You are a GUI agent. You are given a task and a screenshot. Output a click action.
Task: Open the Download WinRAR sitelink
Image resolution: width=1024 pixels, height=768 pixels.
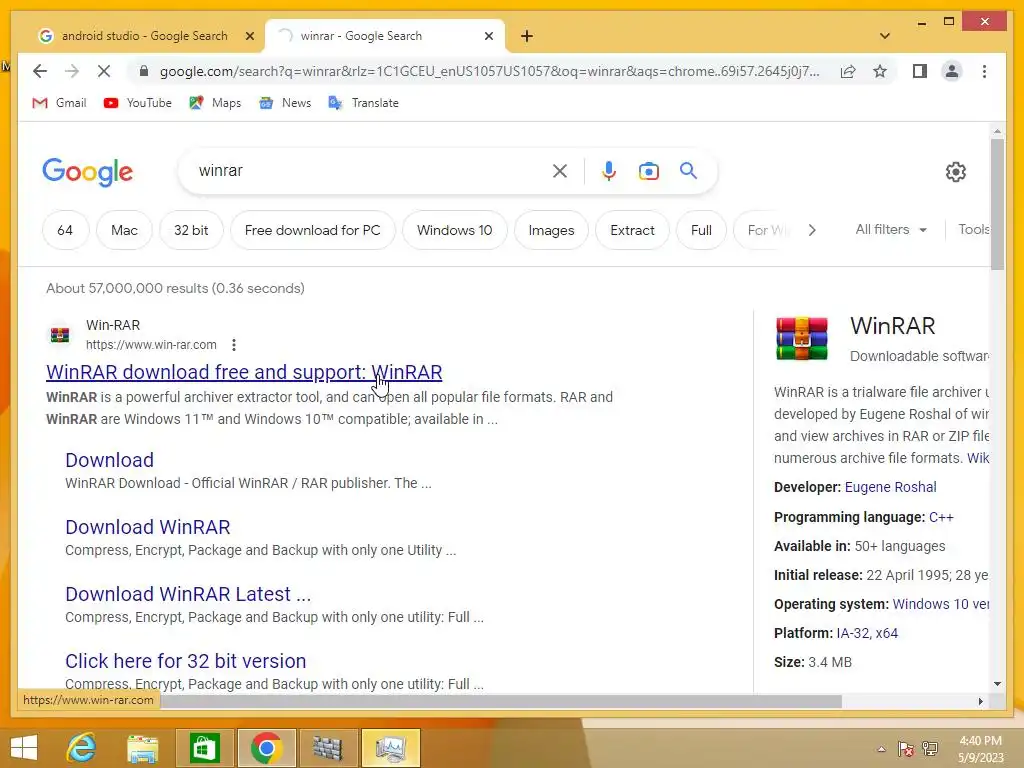click(148, 527)
